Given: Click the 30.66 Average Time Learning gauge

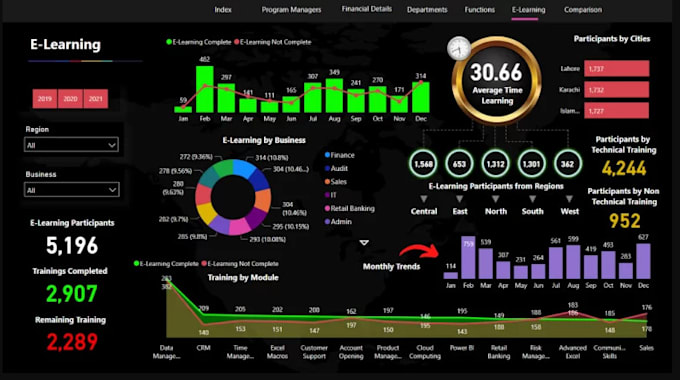Looking at the screenshot, I should 497,81.
